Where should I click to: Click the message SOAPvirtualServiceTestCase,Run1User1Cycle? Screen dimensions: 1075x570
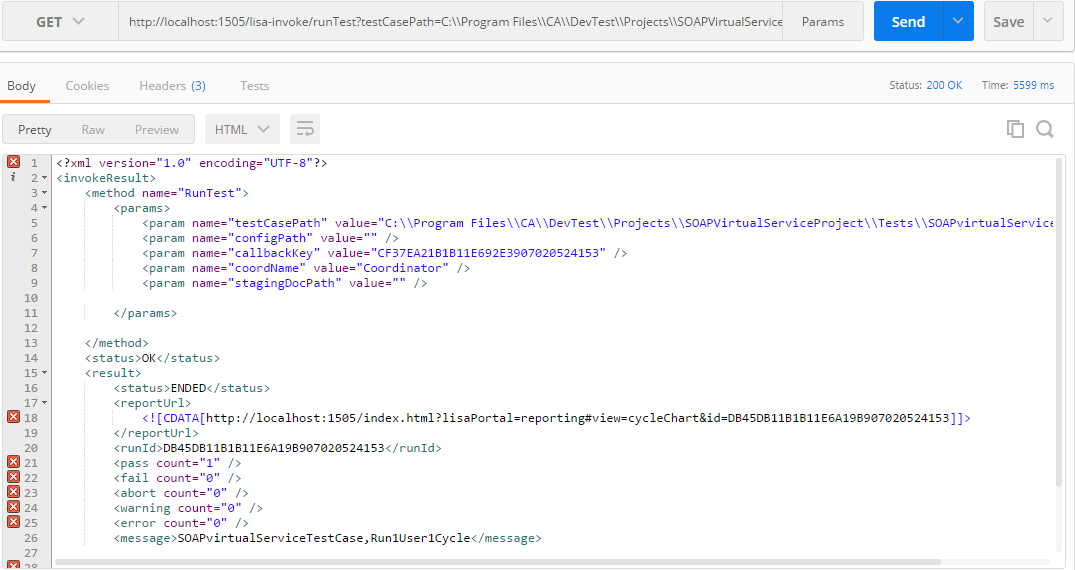[x=324, y=538]
